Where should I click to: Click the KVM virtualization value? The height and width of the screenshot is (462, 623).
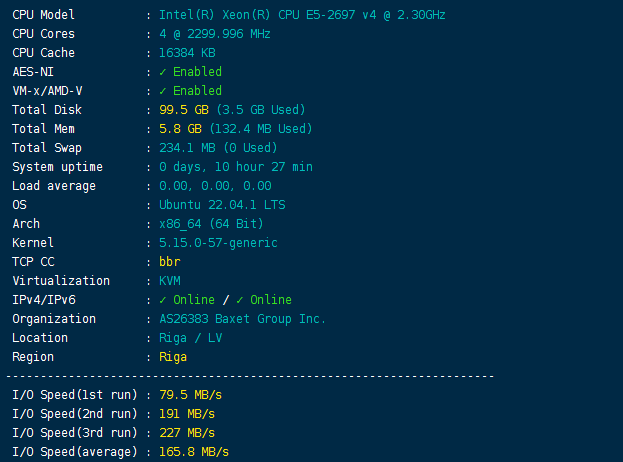pos(169,281)
